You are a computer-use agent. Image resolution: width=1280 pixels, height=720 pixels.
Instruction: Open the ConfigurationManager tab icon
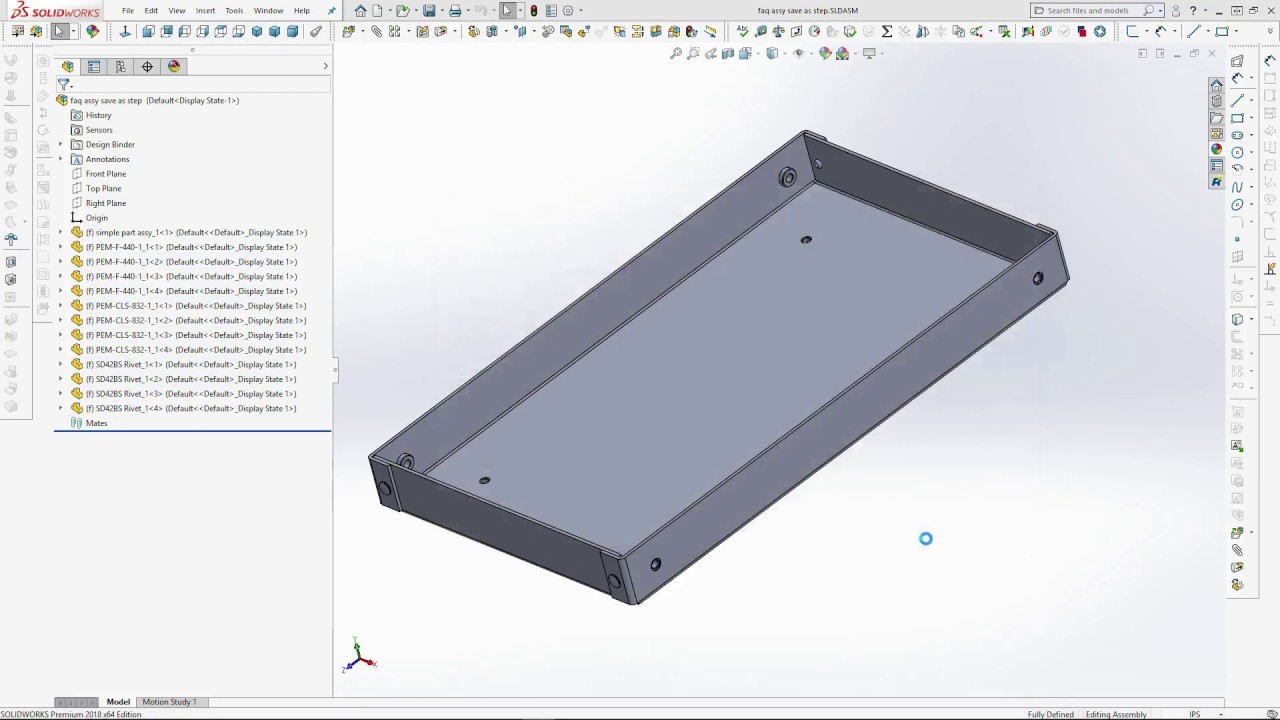pos(120,66)
